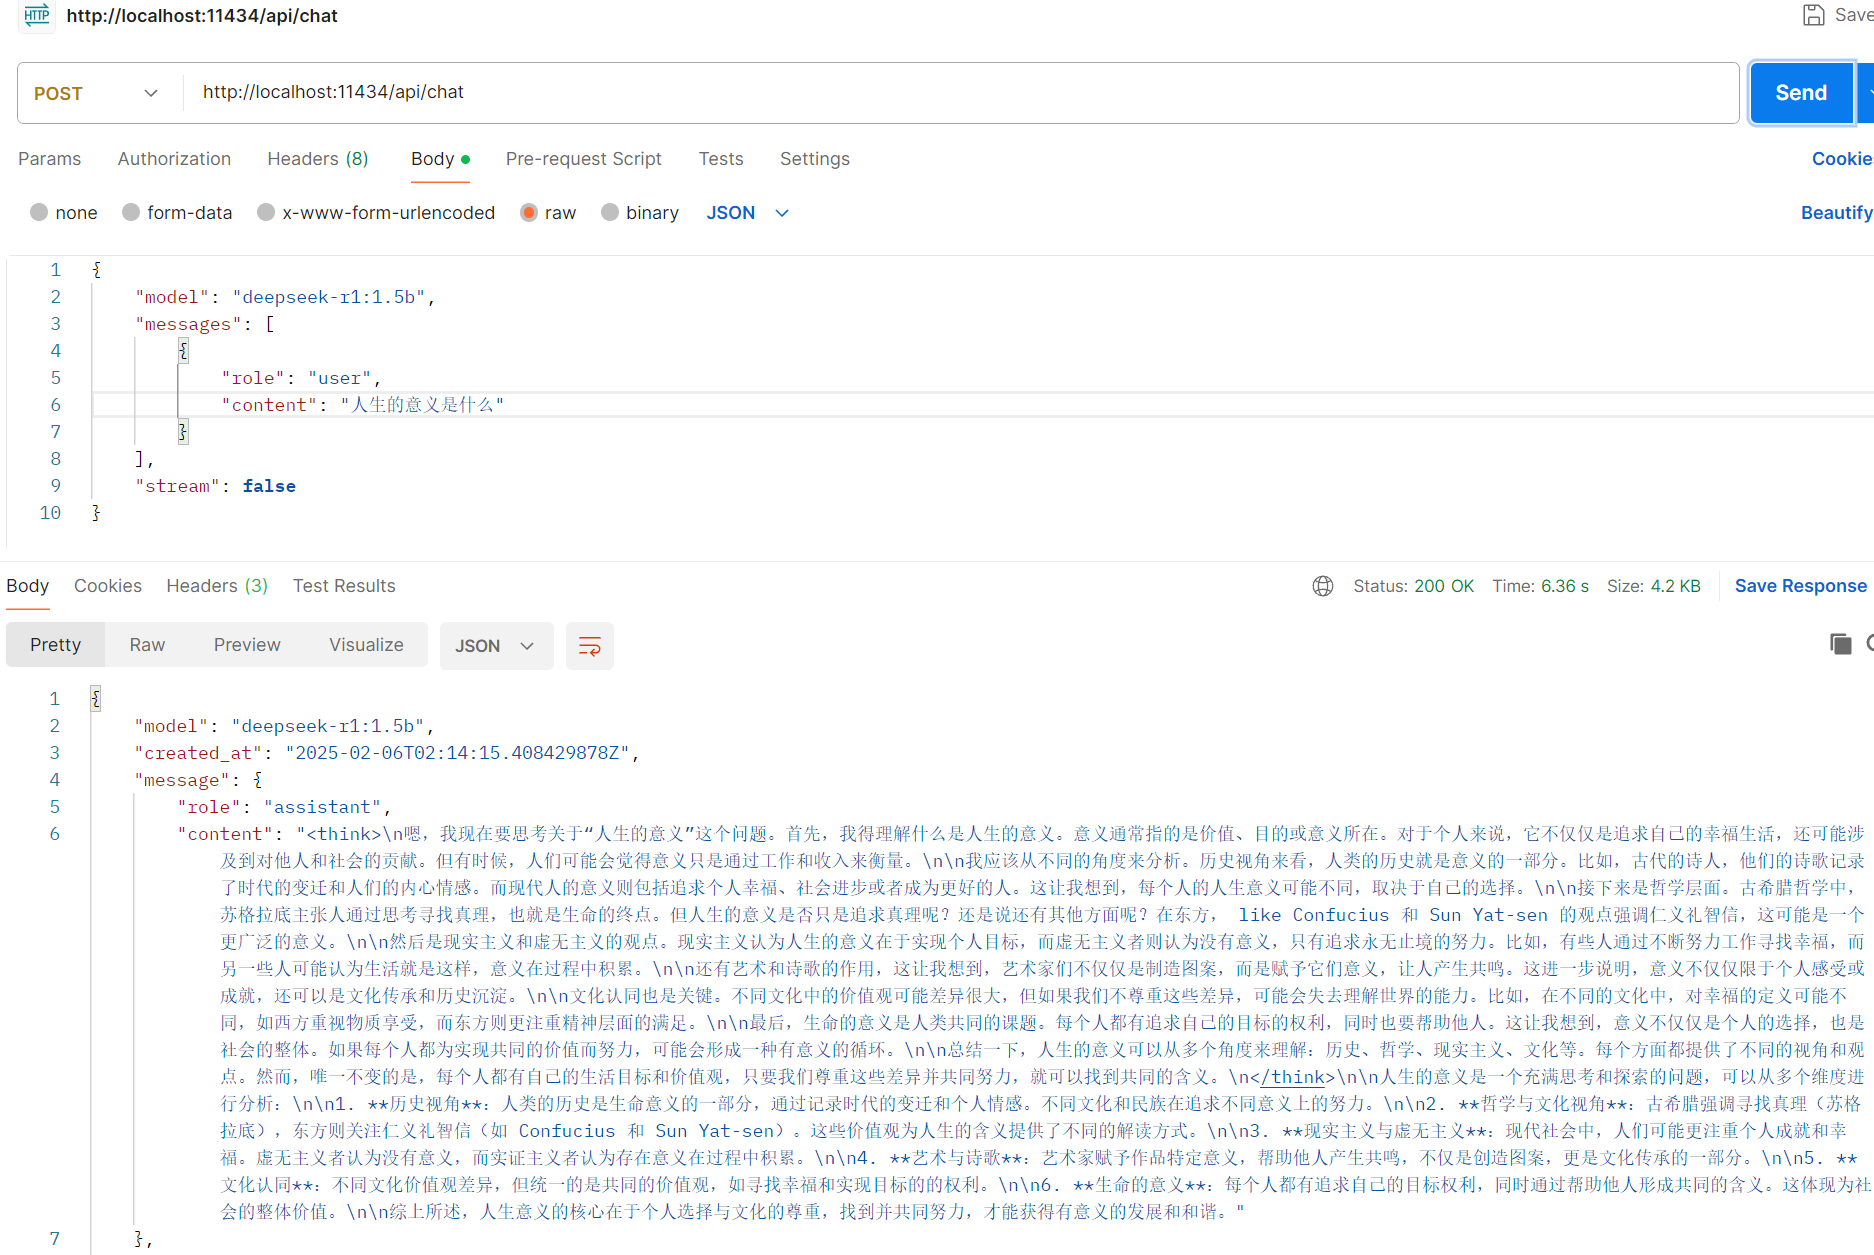The image size is (1874, 1255).
Task: Select the none body type radio
Action: click(x=39, y=212)
